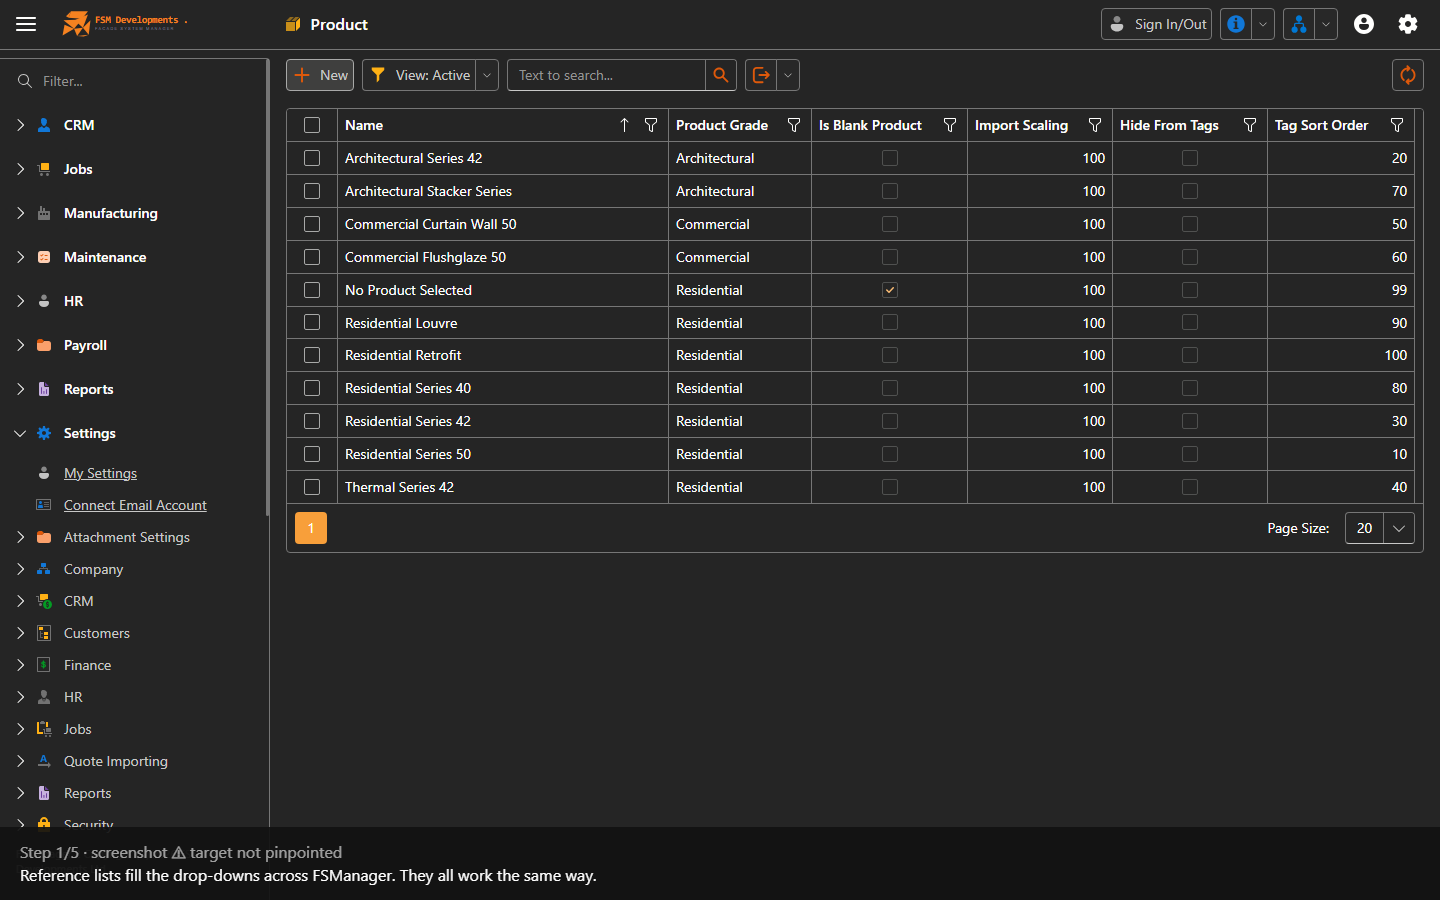The image size is (1440, 900).
Task: Expand the Jobs top-level section
Action: 20,169
